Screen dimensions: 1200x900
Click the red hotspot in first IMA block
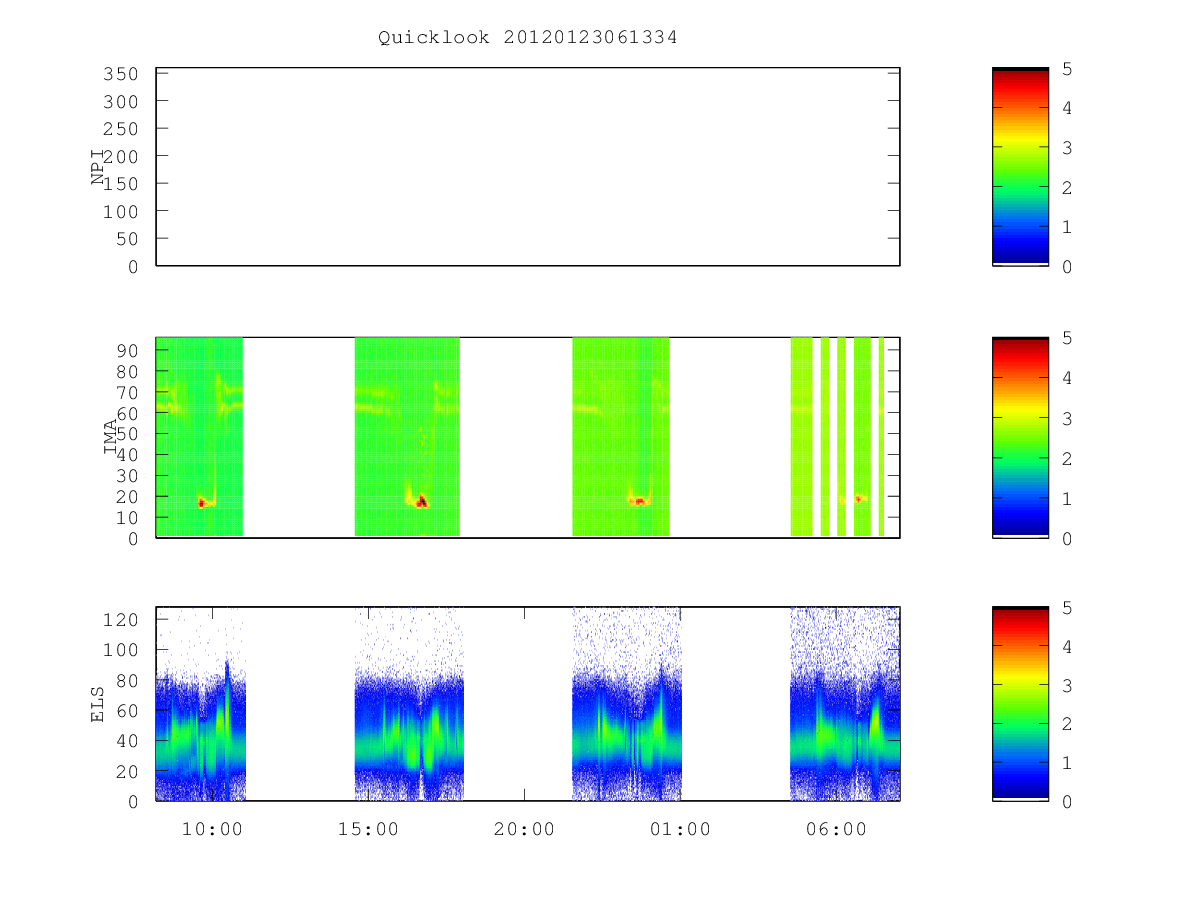[x=201, y=503]
